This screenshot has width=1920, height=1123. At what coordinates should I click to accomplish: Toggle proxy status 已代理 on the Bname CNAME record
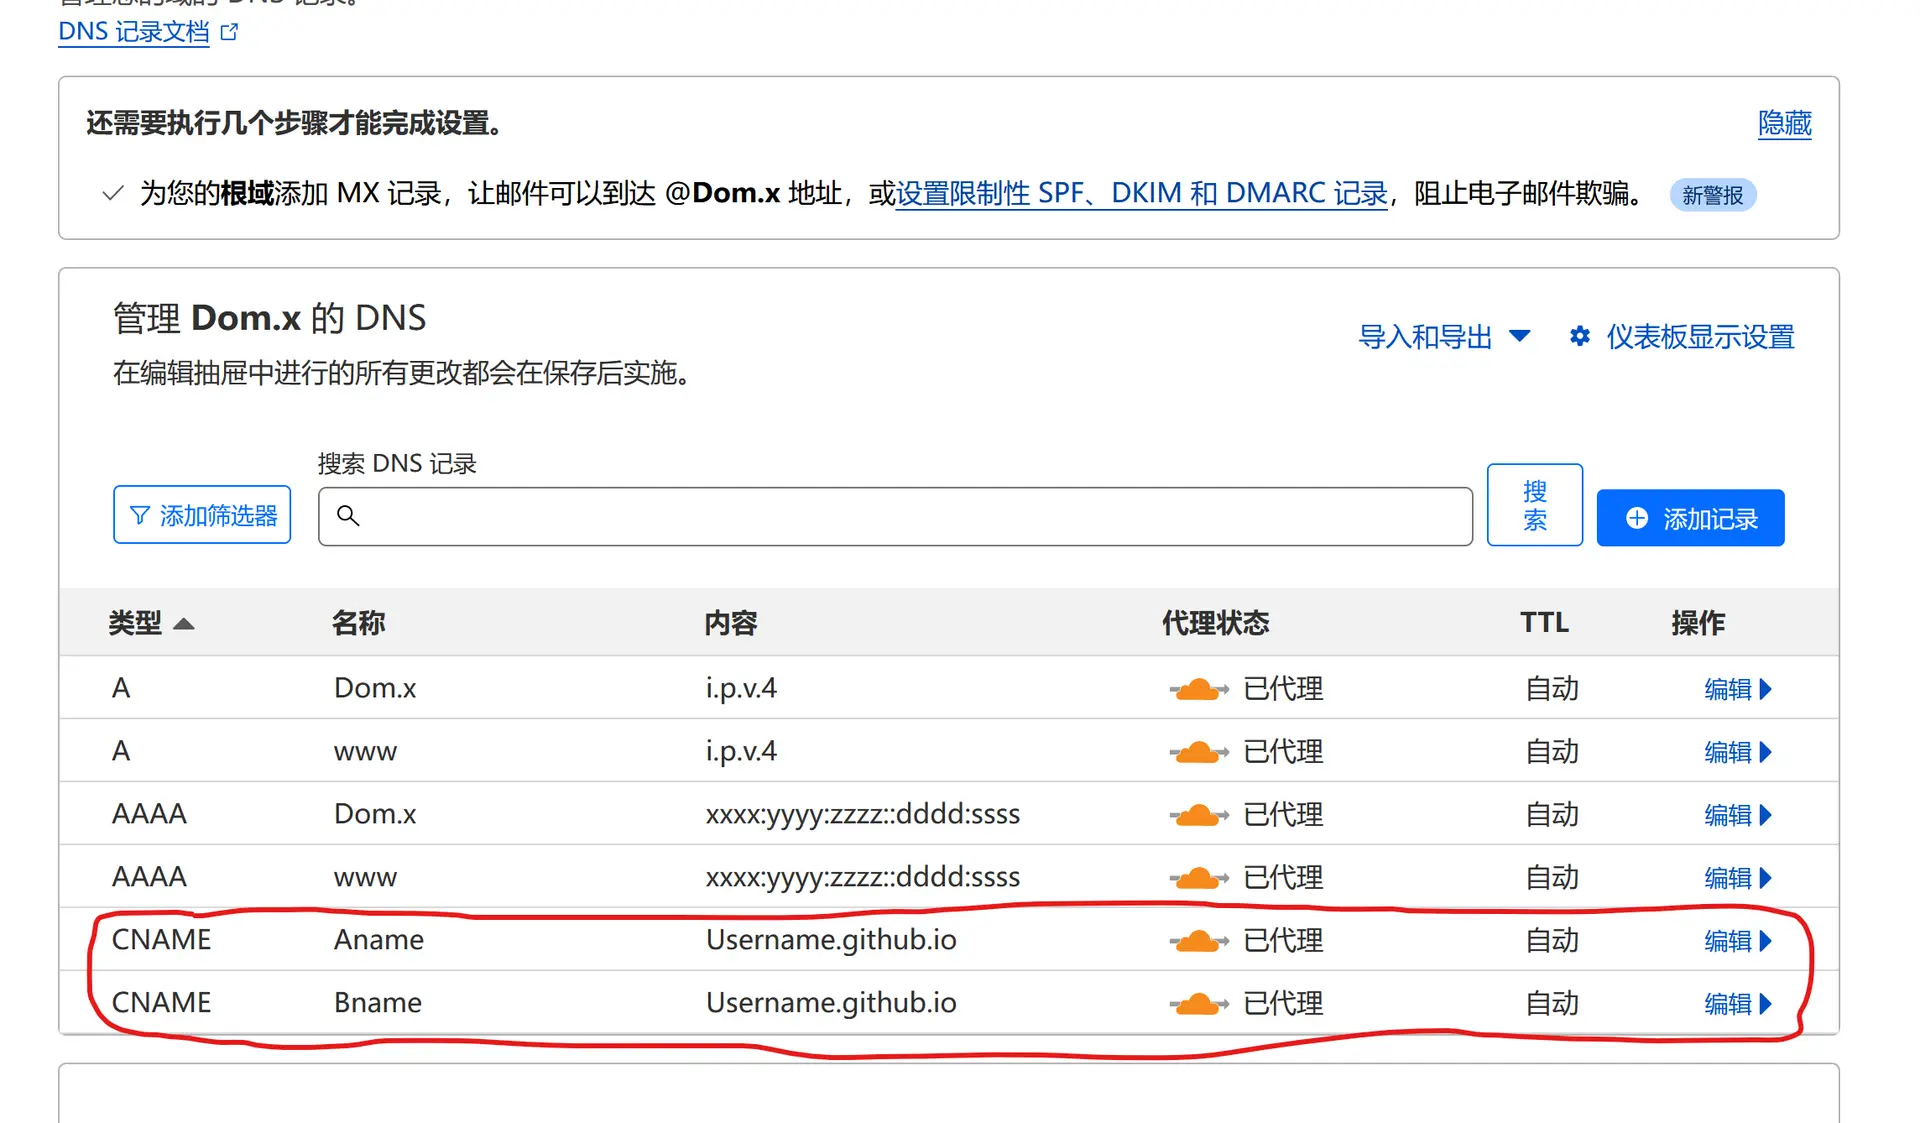(1197, 1003)
